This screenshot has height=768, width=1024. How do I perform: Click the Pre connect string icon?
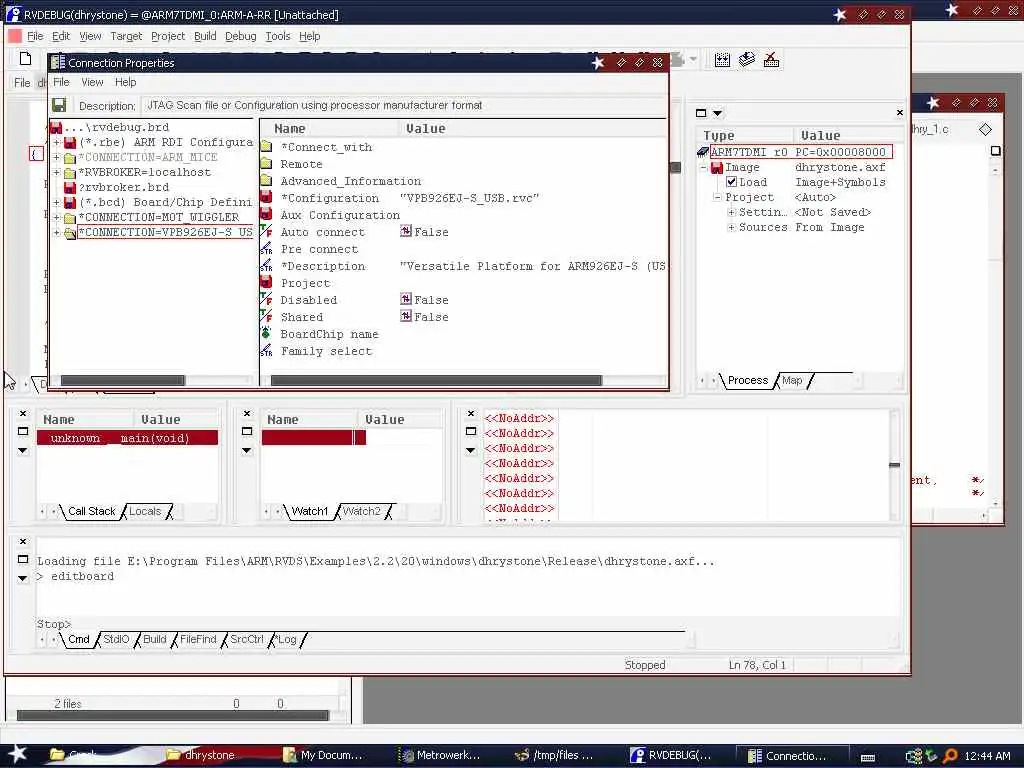tap(266, 248)
